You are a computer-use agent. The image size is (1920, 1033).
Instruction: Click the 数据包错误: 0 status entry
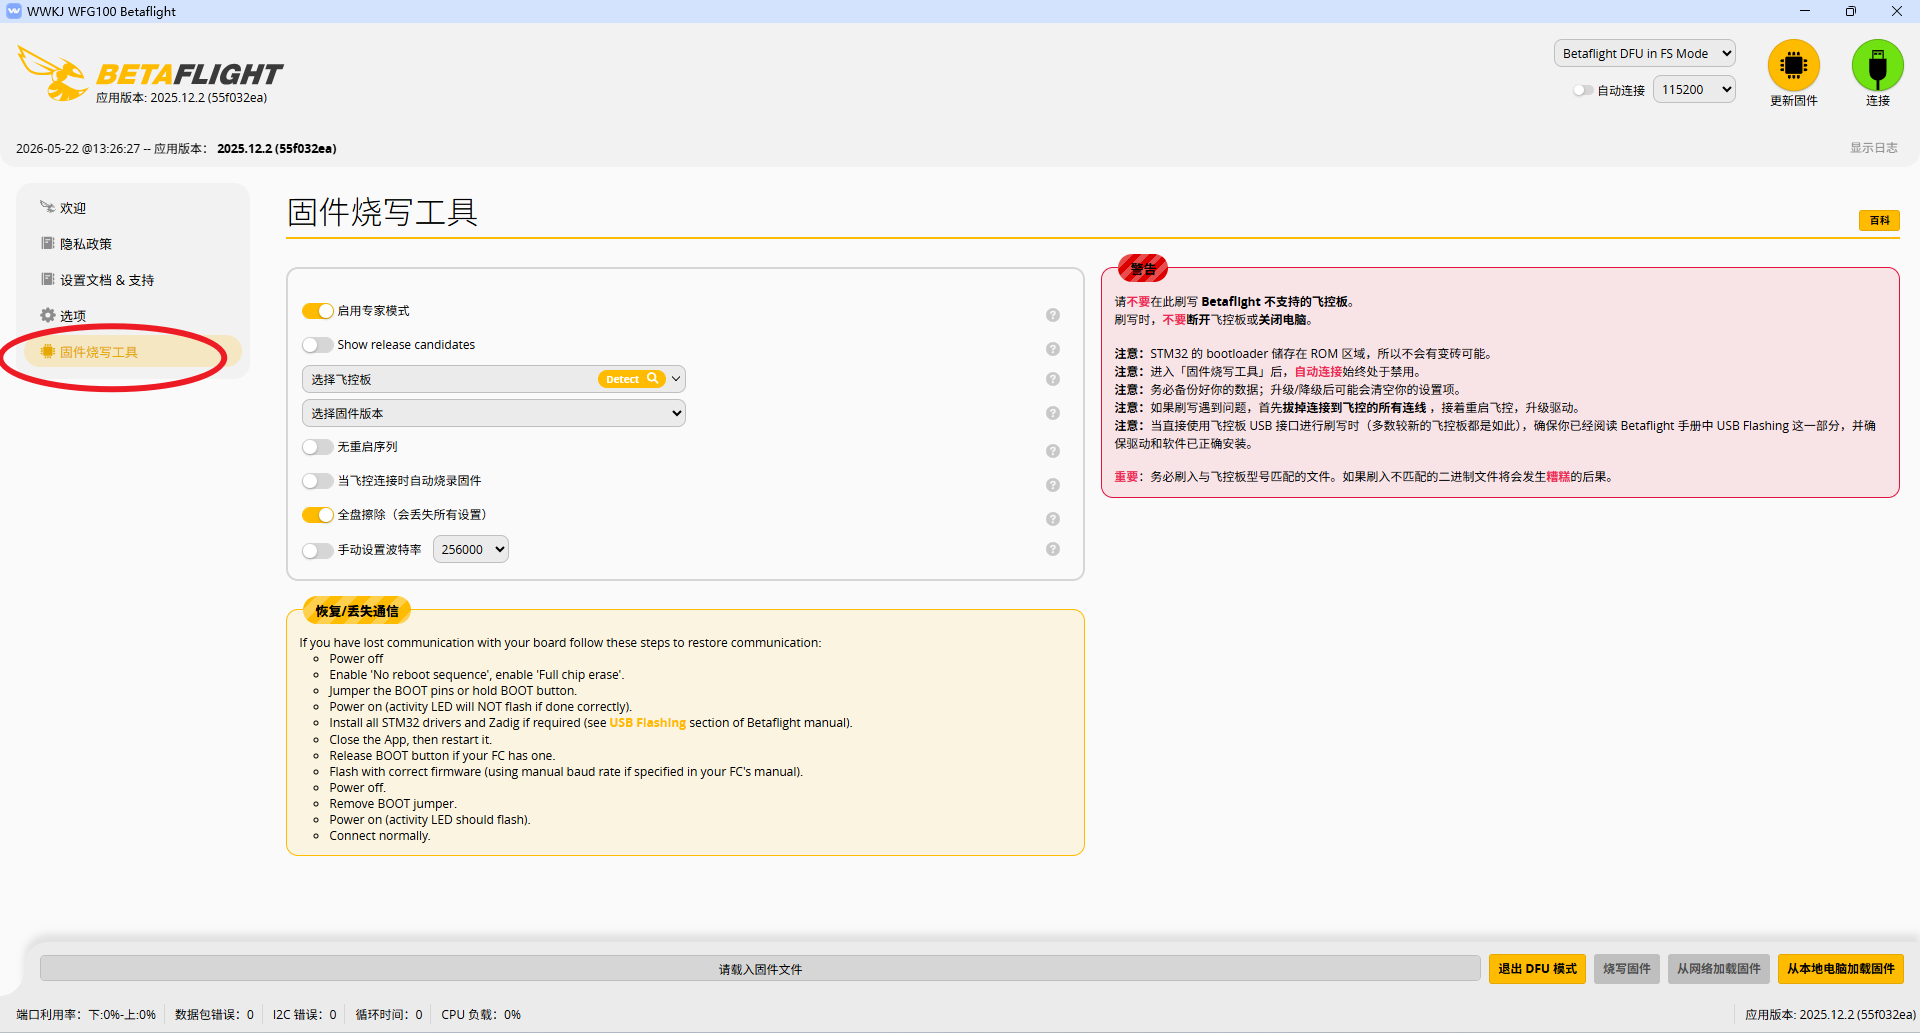[x=214, y=1014]
